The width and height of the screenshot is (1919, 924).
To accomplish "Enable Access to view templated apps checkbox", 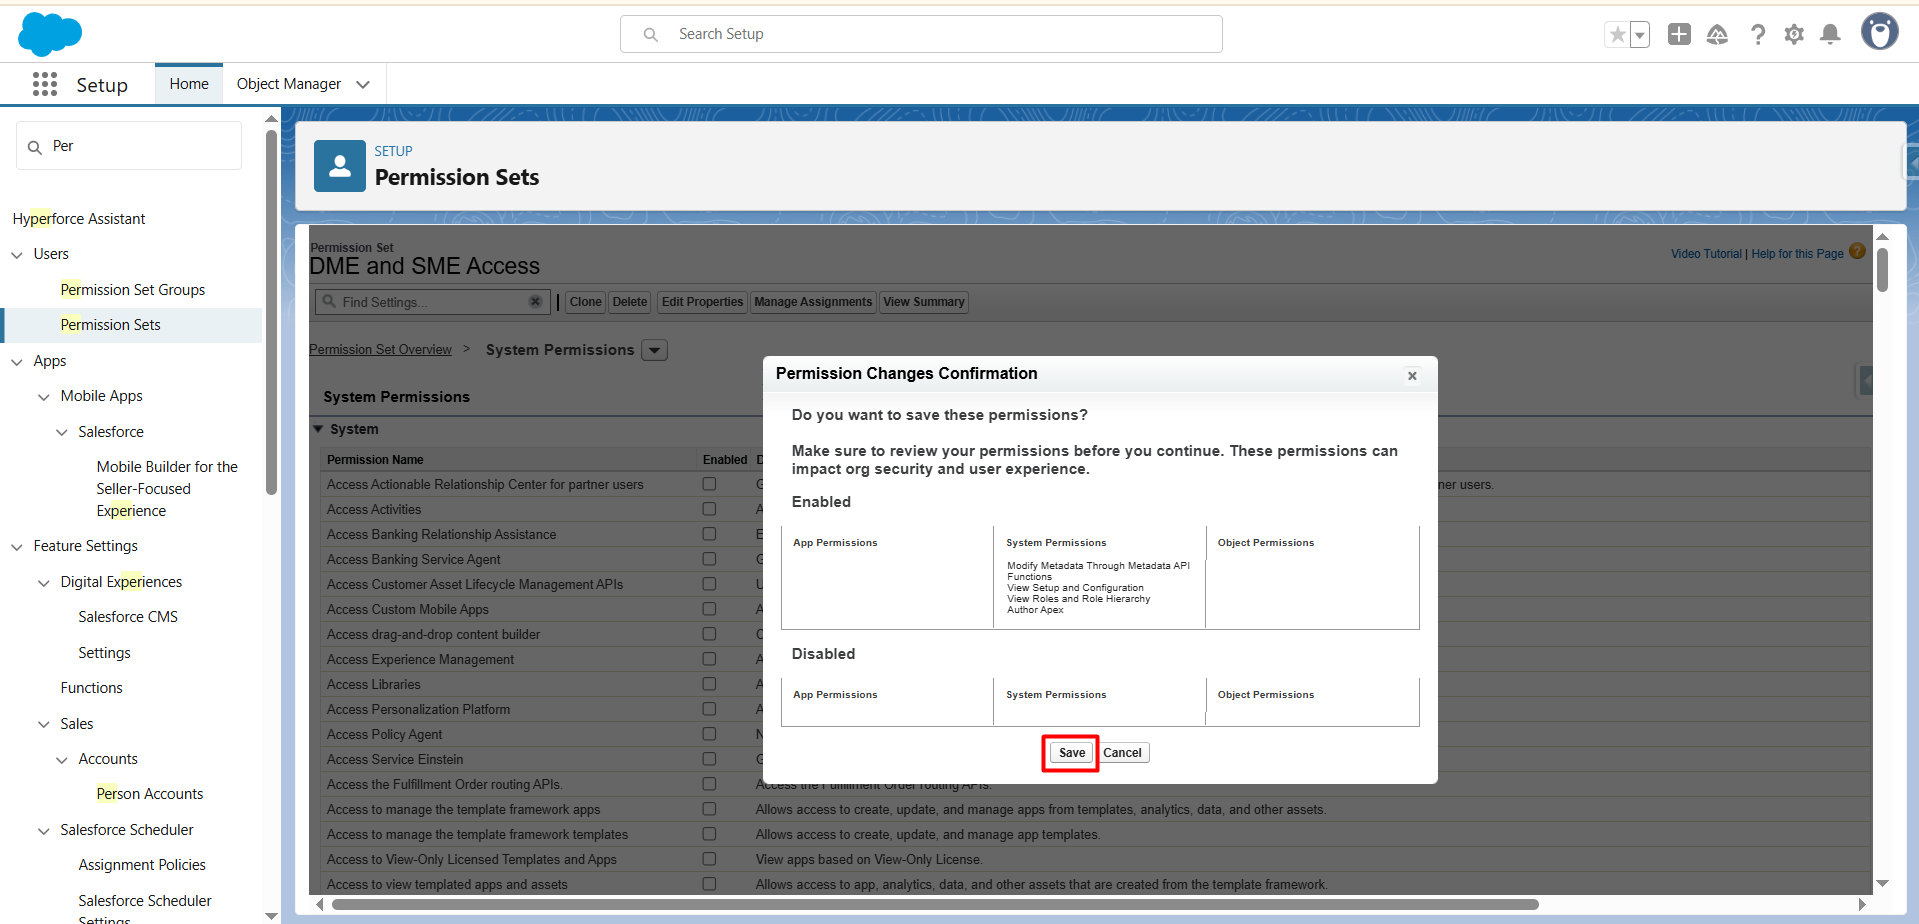I will pyautogui.click(x=709, y=884).
